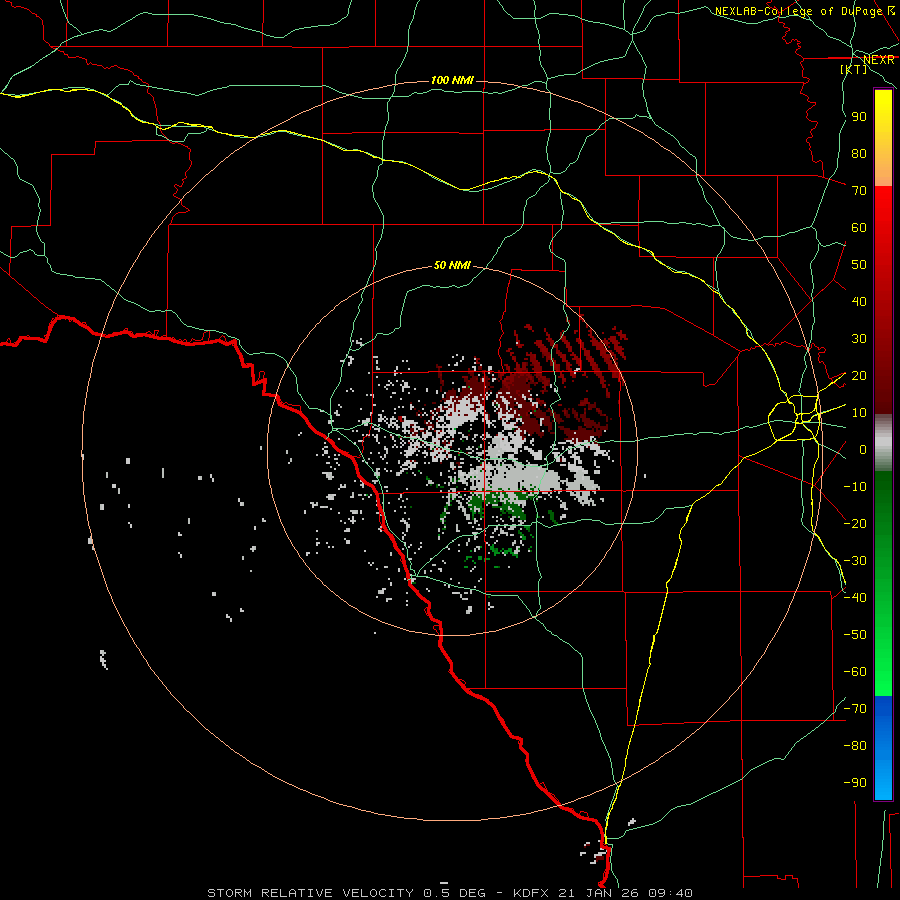Viewport: 900px width, 900px height.
Task: Select the -90 knot scale label
Action: [x=855, y=783]
